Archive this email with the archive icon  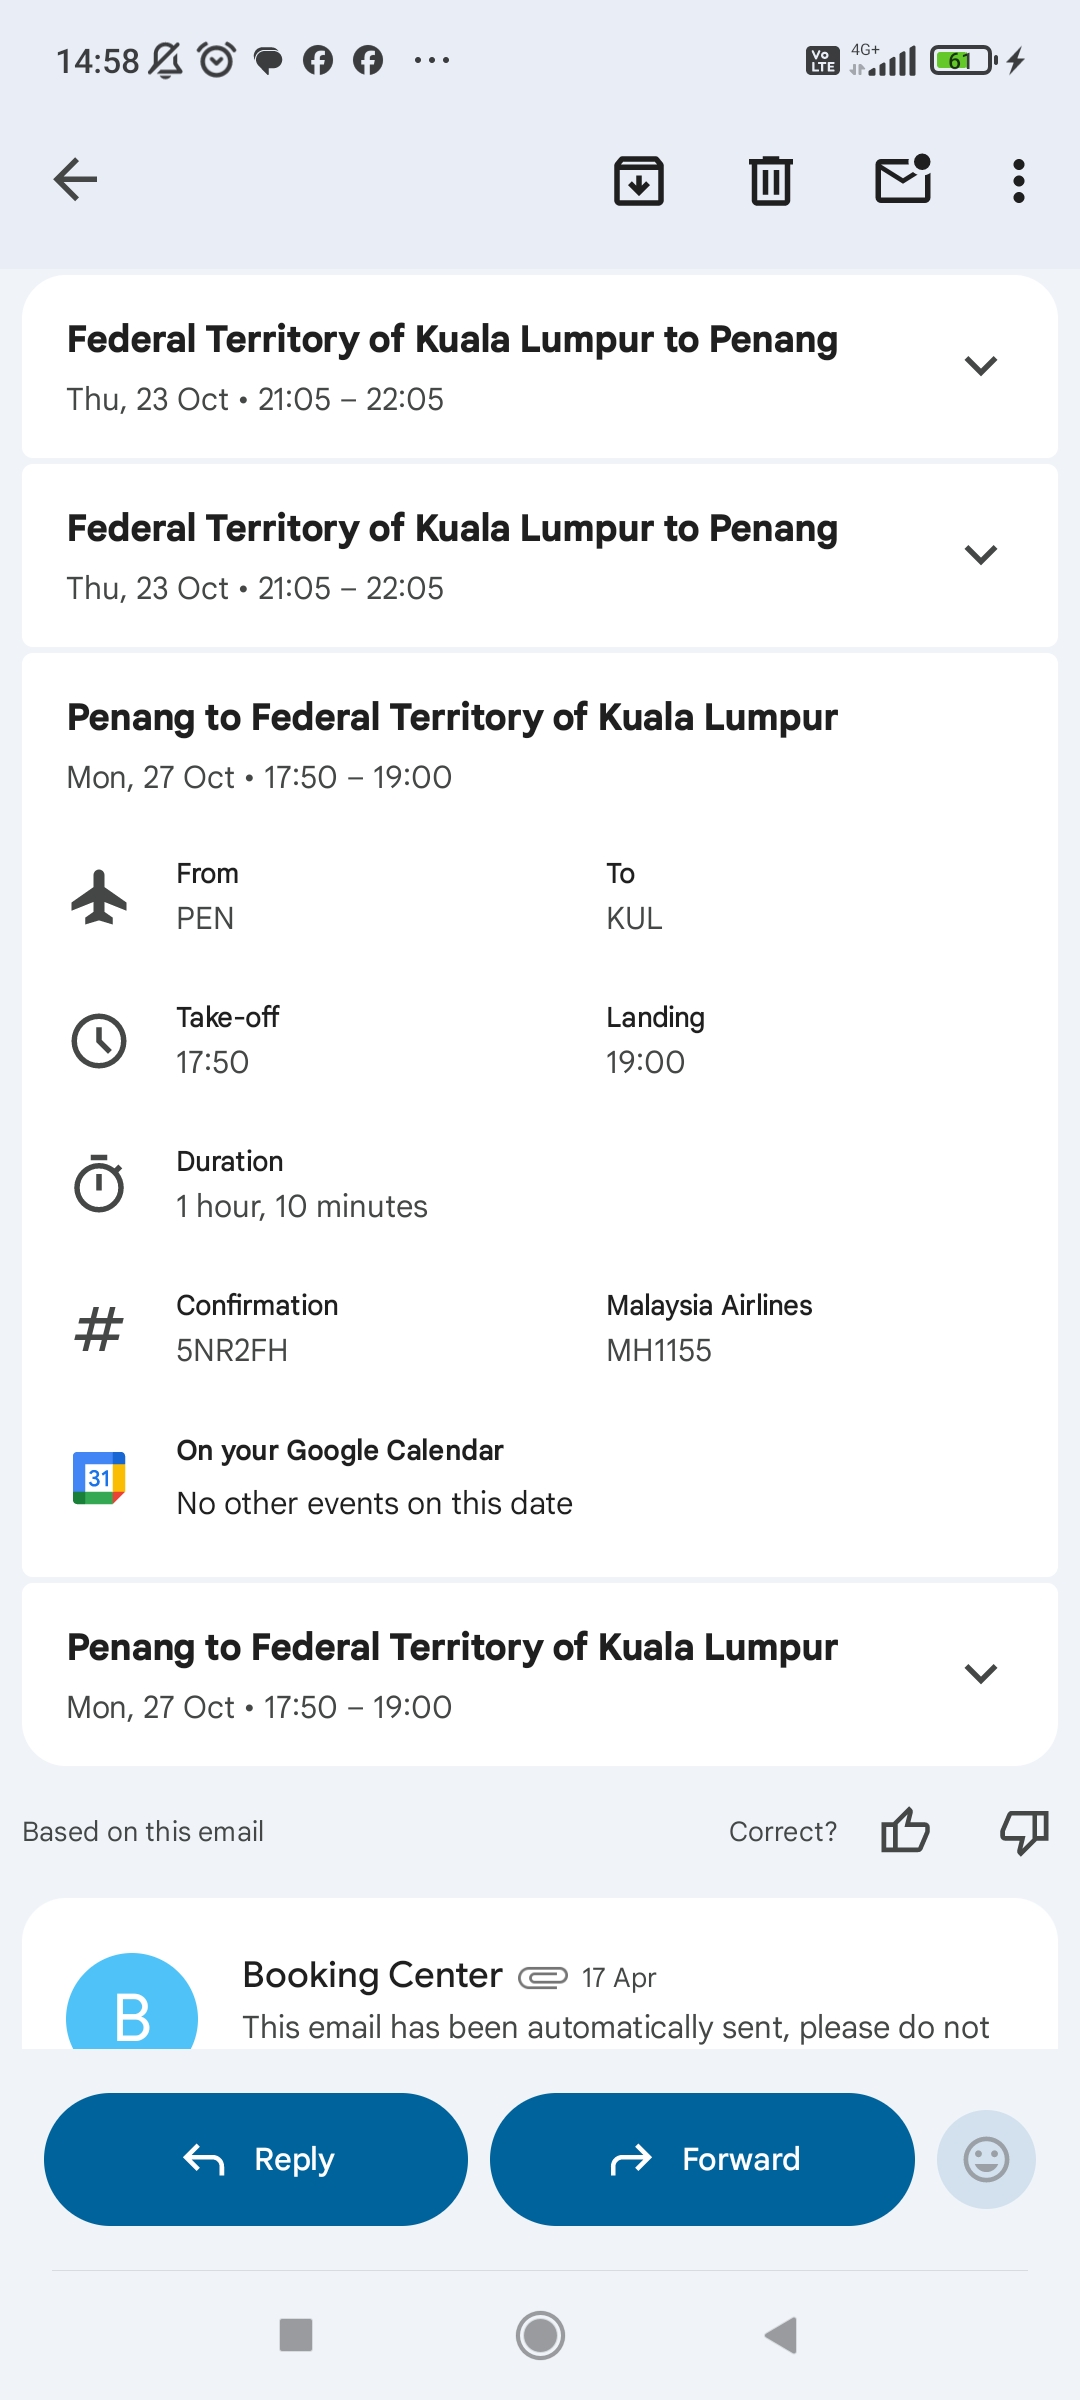pos(639,181)
